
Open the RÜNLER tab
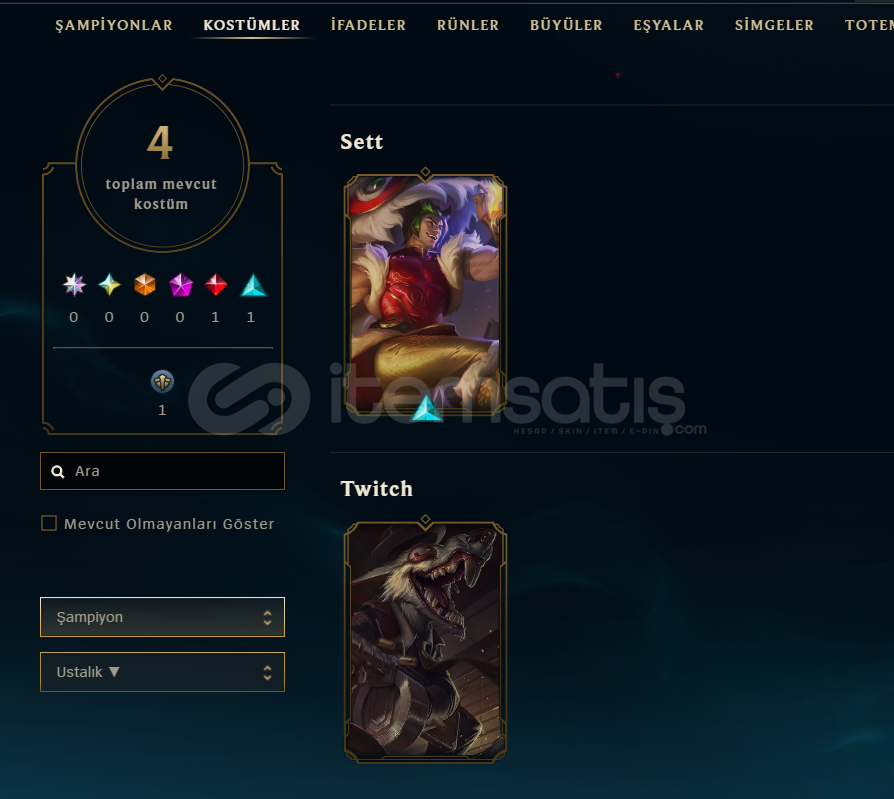pos(468,25)
